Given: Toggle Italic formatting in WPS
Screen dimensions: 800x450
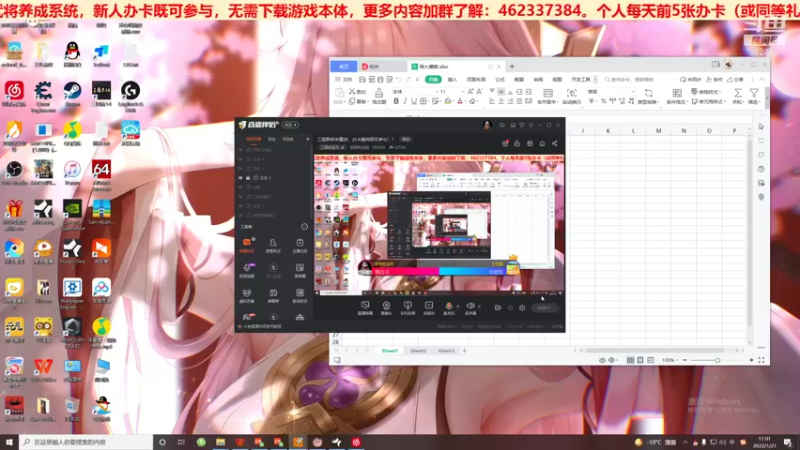Looking at the screenshot, I should pos(405,102).
